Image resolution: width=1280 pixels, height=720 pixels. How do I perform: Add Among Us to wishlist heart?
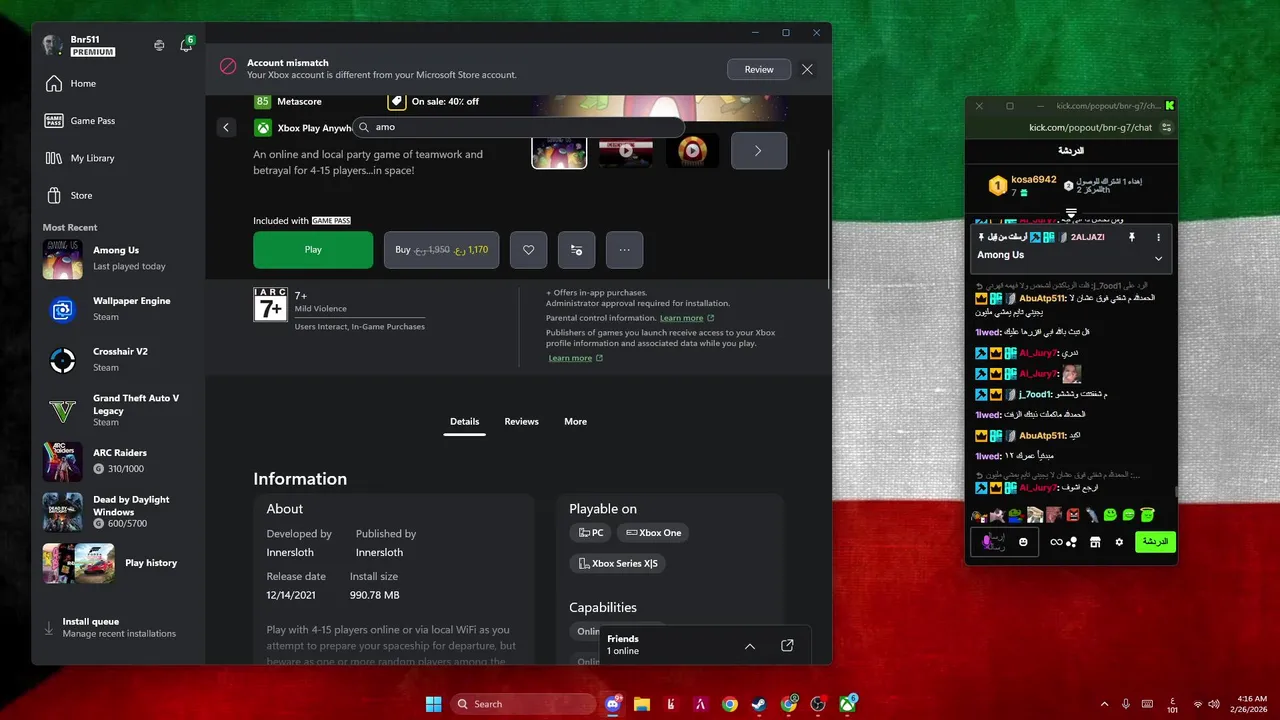(529, 250)
